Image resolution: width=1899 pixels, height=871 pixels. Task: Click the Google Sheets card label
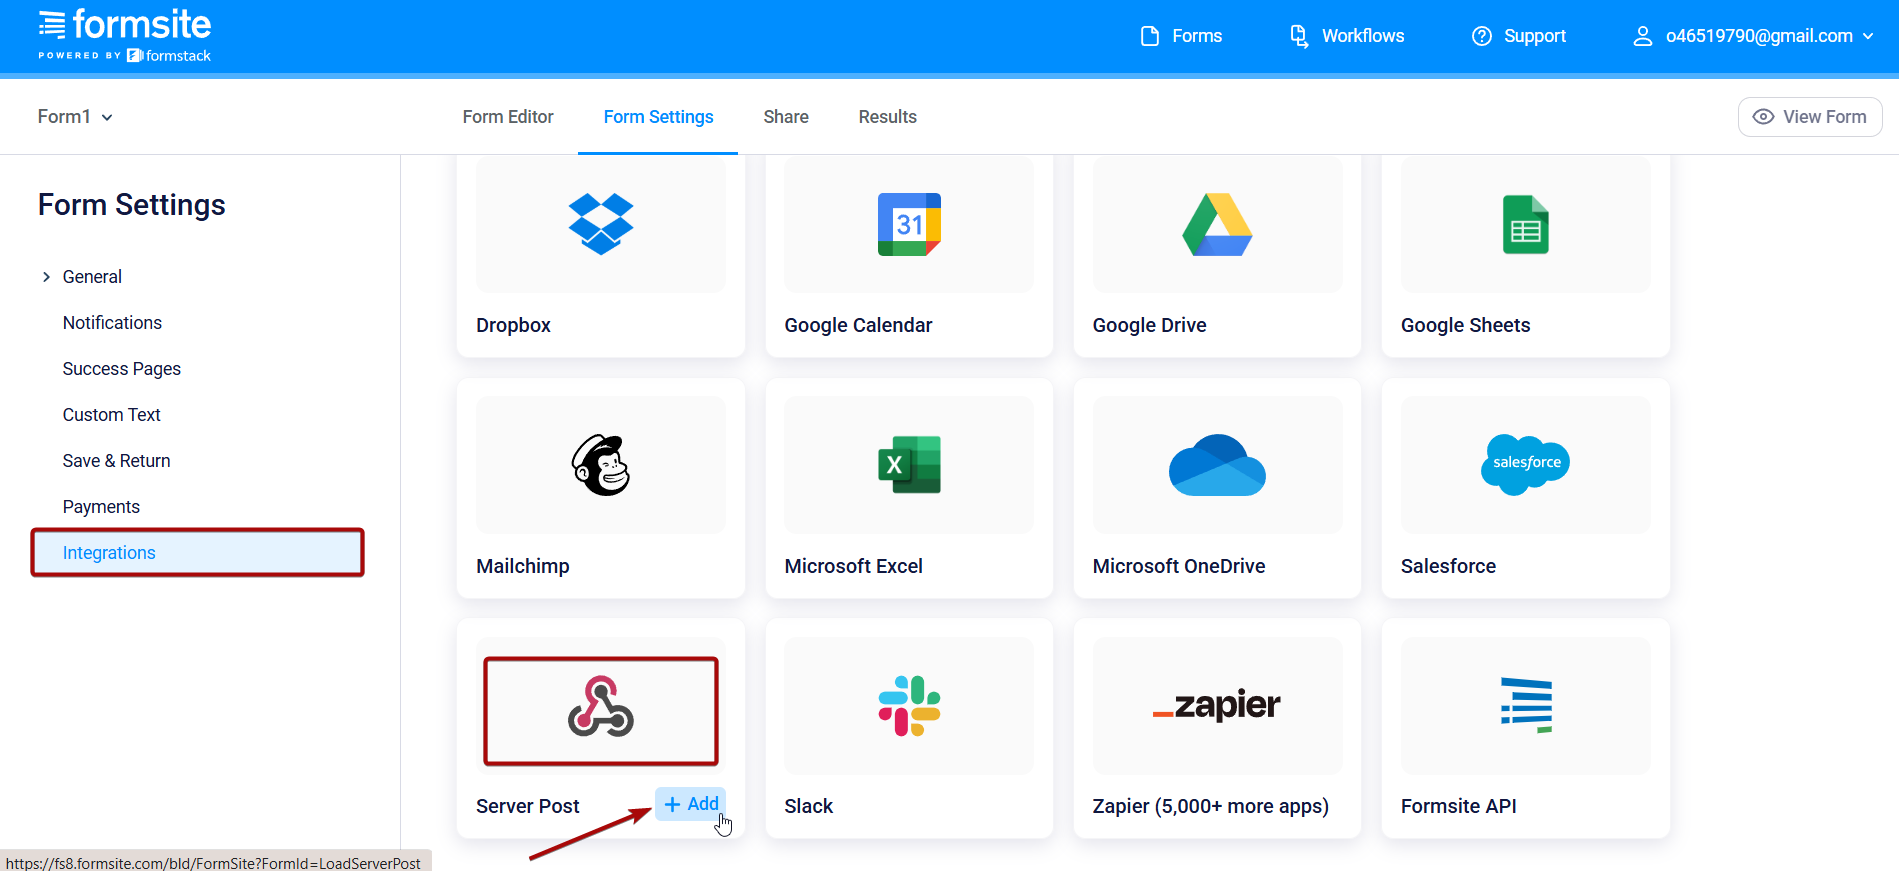1465,325
